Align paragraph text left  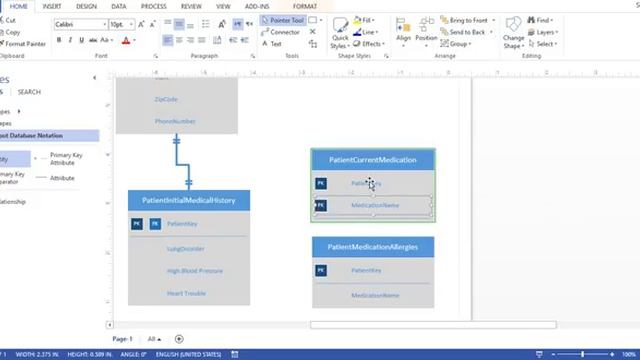coord(168,40)
